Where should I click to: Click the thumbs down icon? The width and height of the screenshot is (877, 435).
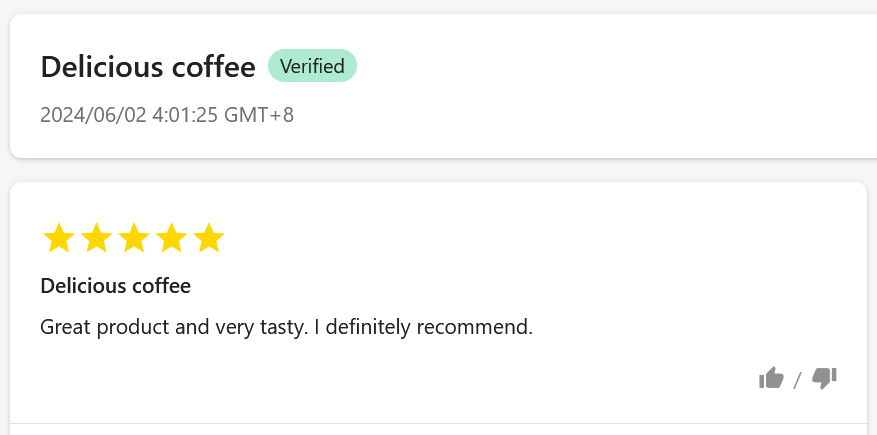point(824,378)
